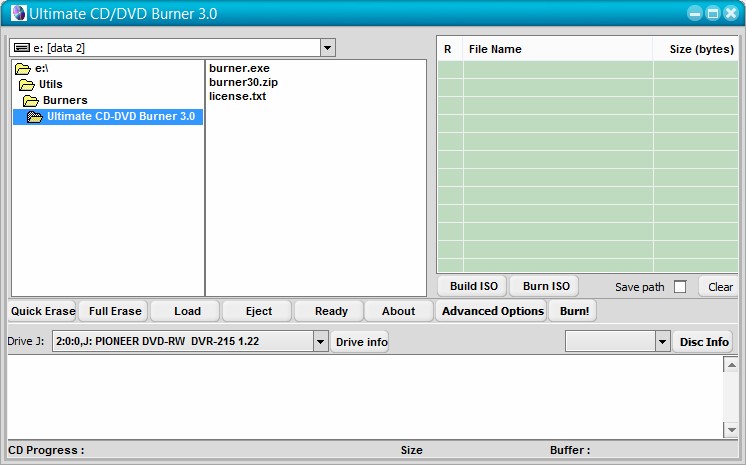Enable the Save path checkbox
The height and width of the screenshot is (465, 746).
coord(680,287)
